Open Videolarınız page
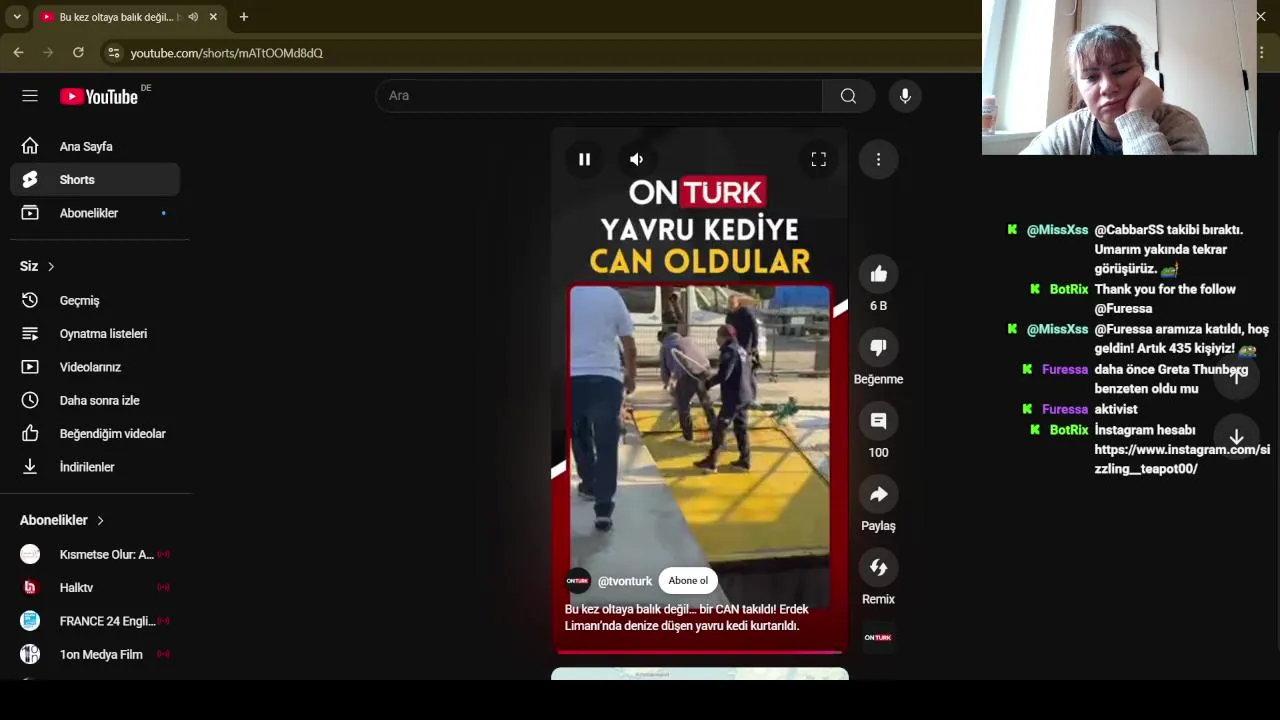This screenshot has height=720, width=1280. [95, 367]
